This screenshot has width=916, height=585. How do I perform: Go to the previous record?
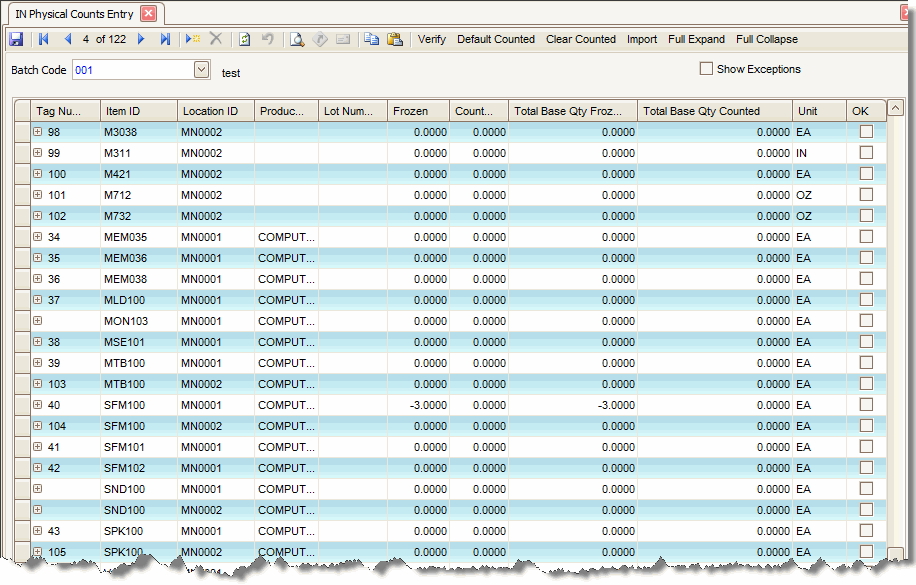pos(68,39)
